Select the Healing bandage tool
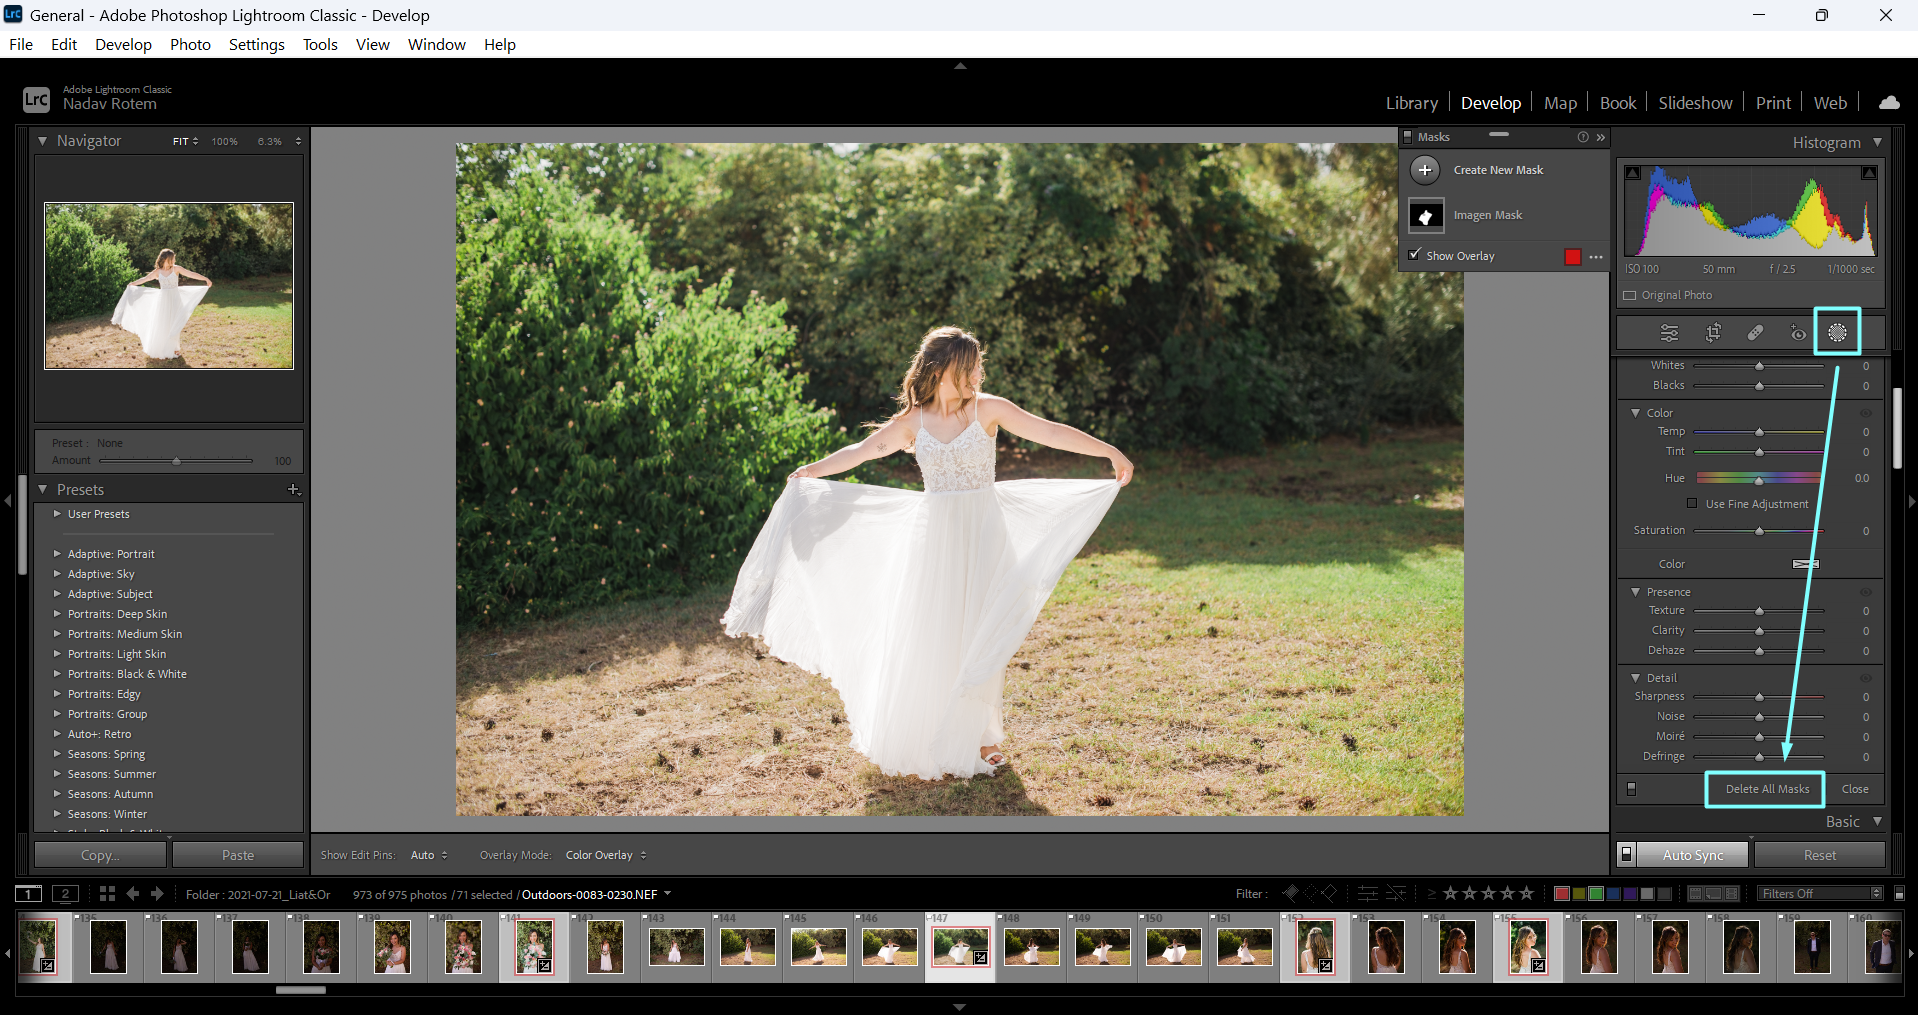The height and width of the screenshot is (1015, 1918). (x=1755, y=333)
